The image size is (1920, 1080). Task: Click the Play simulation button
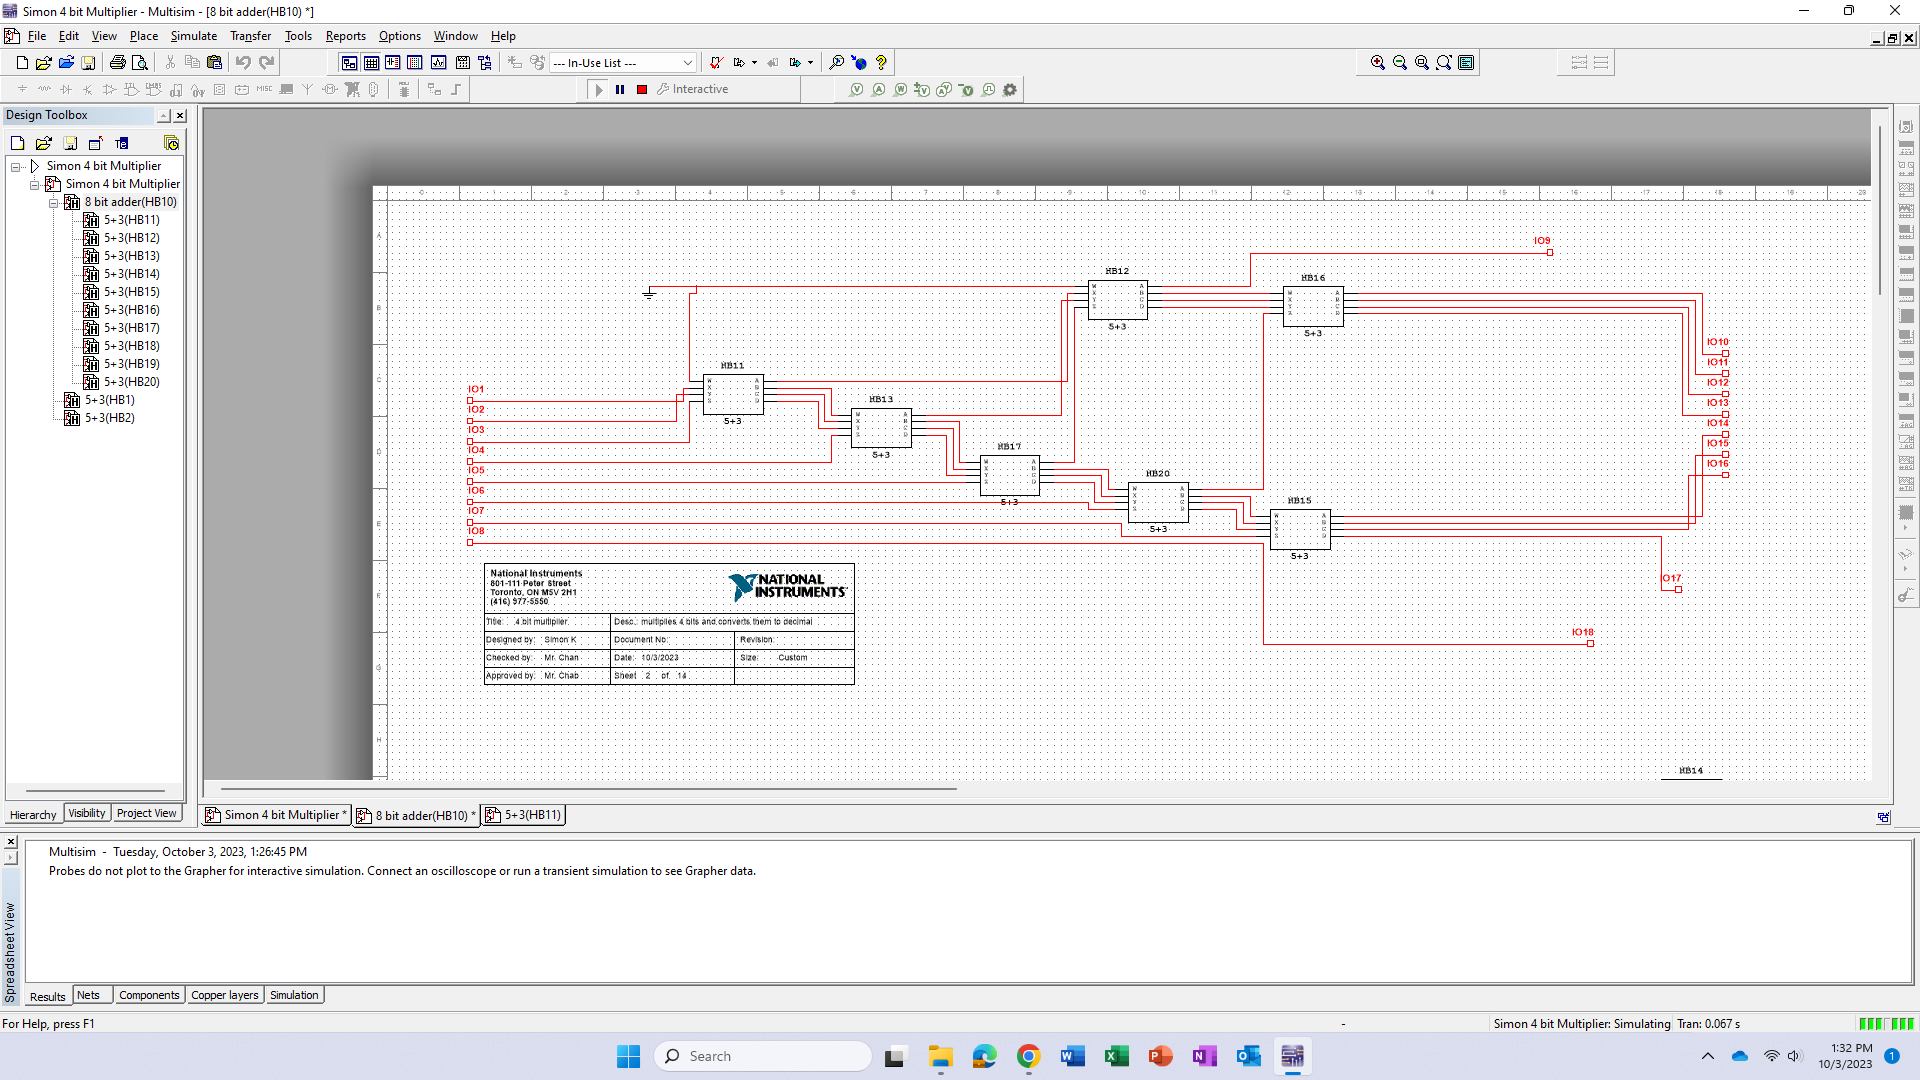tap(597, 88)
